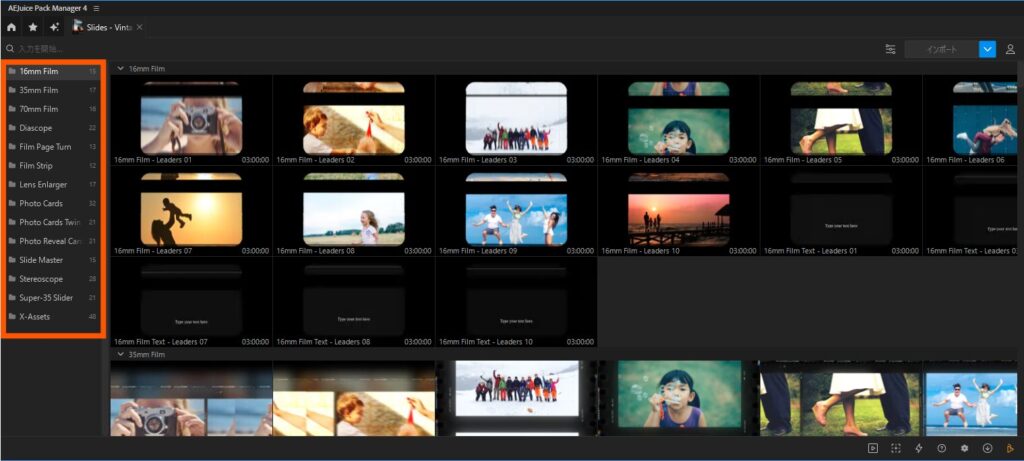Close the Slides - Vintage tab
Viewport: 1024px width, 461px height.
(x=139, y=27)
